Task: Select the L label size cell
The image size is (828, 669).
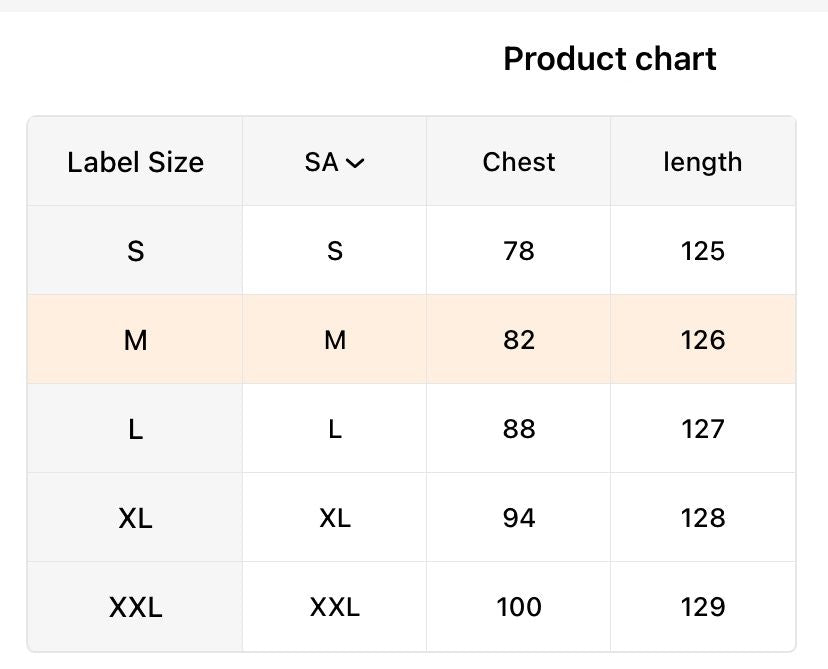Action: 135,429
